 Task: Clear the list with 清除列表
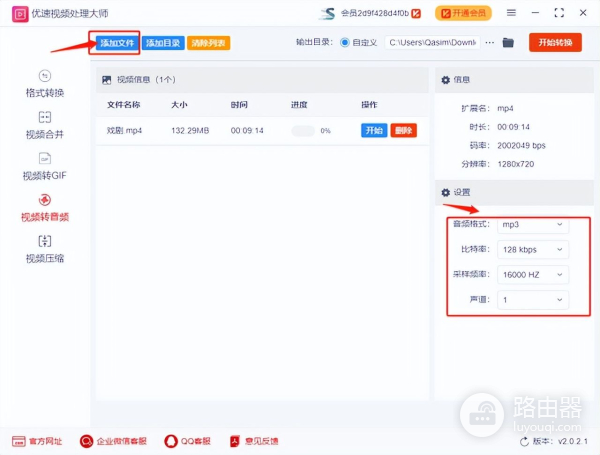(209, 43)
